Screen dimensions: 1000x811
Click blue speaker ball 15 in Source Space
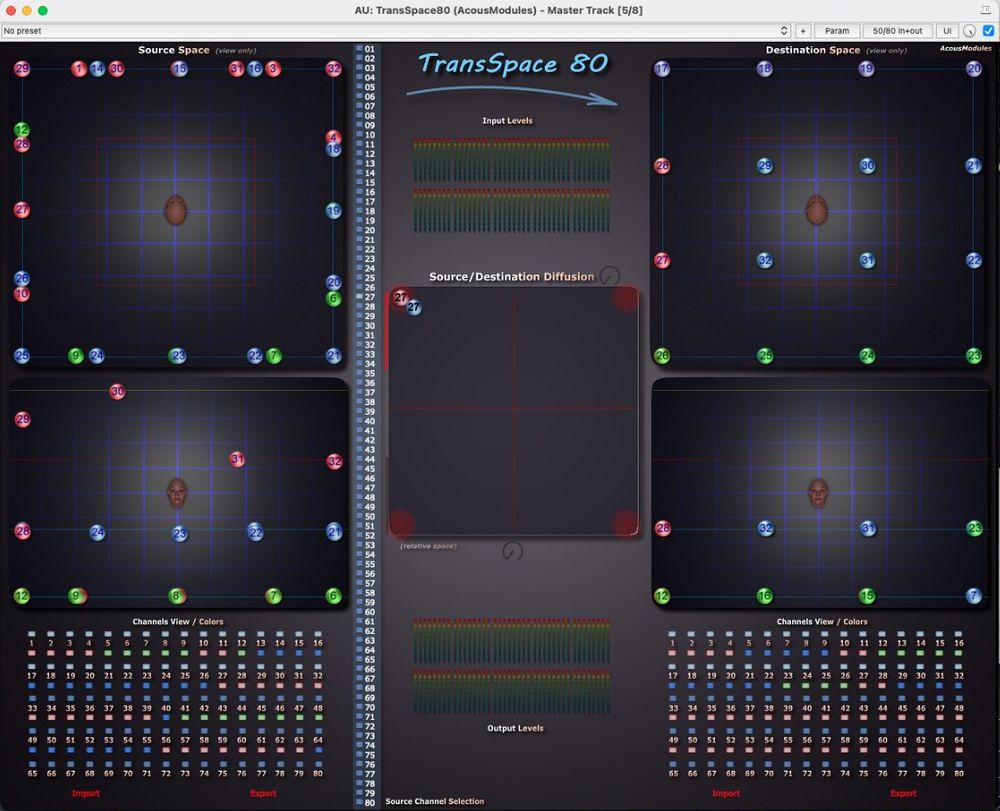(x=179, y=68)
